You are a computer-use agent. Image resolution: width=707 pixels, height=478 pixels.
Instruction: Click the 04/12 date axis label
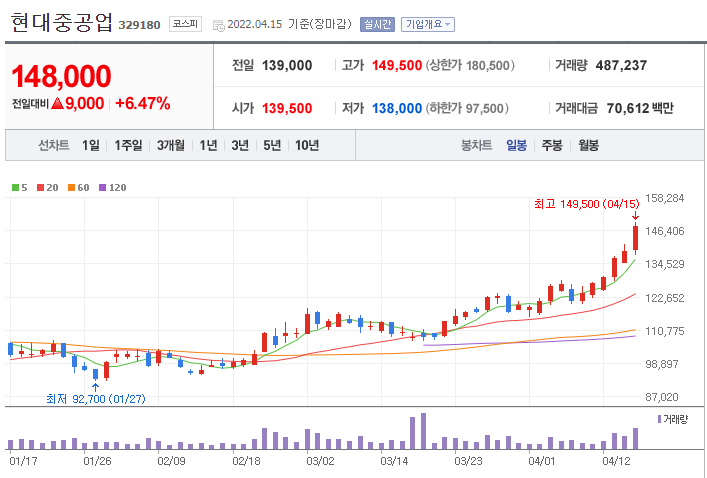click(x=616, y=461)
